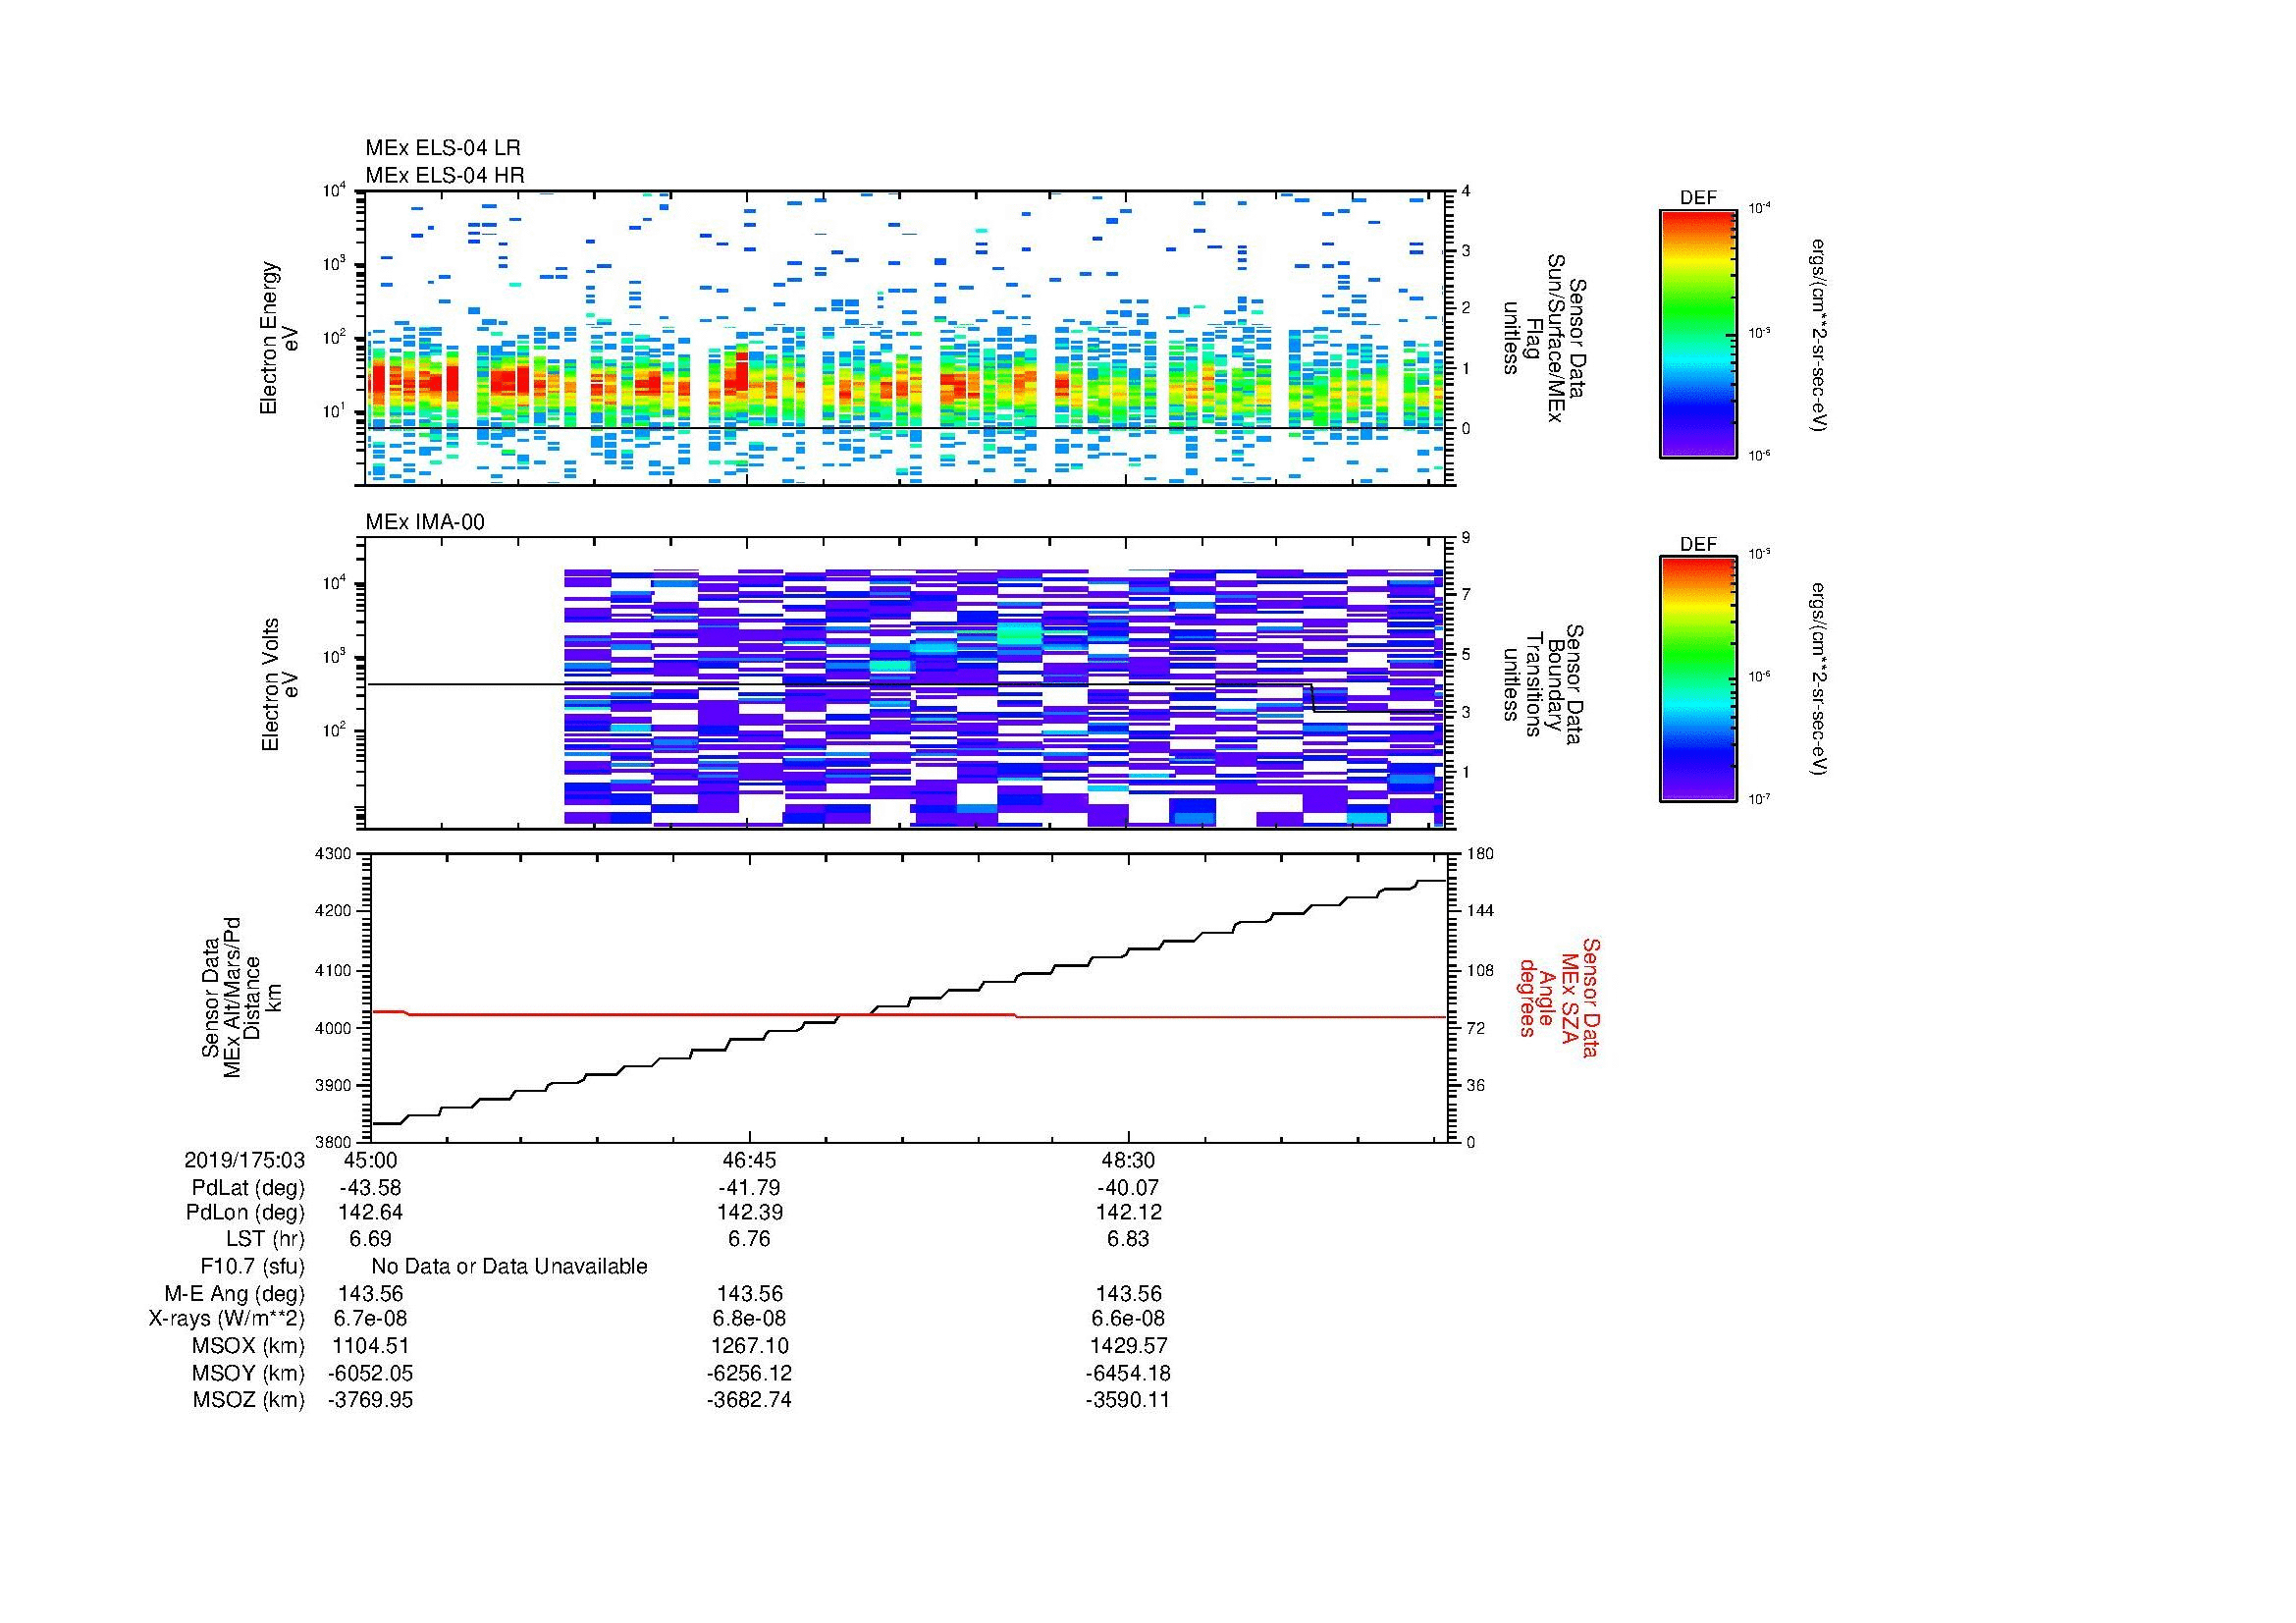Click the PdLon (deg) row label

coord(245,1213)
